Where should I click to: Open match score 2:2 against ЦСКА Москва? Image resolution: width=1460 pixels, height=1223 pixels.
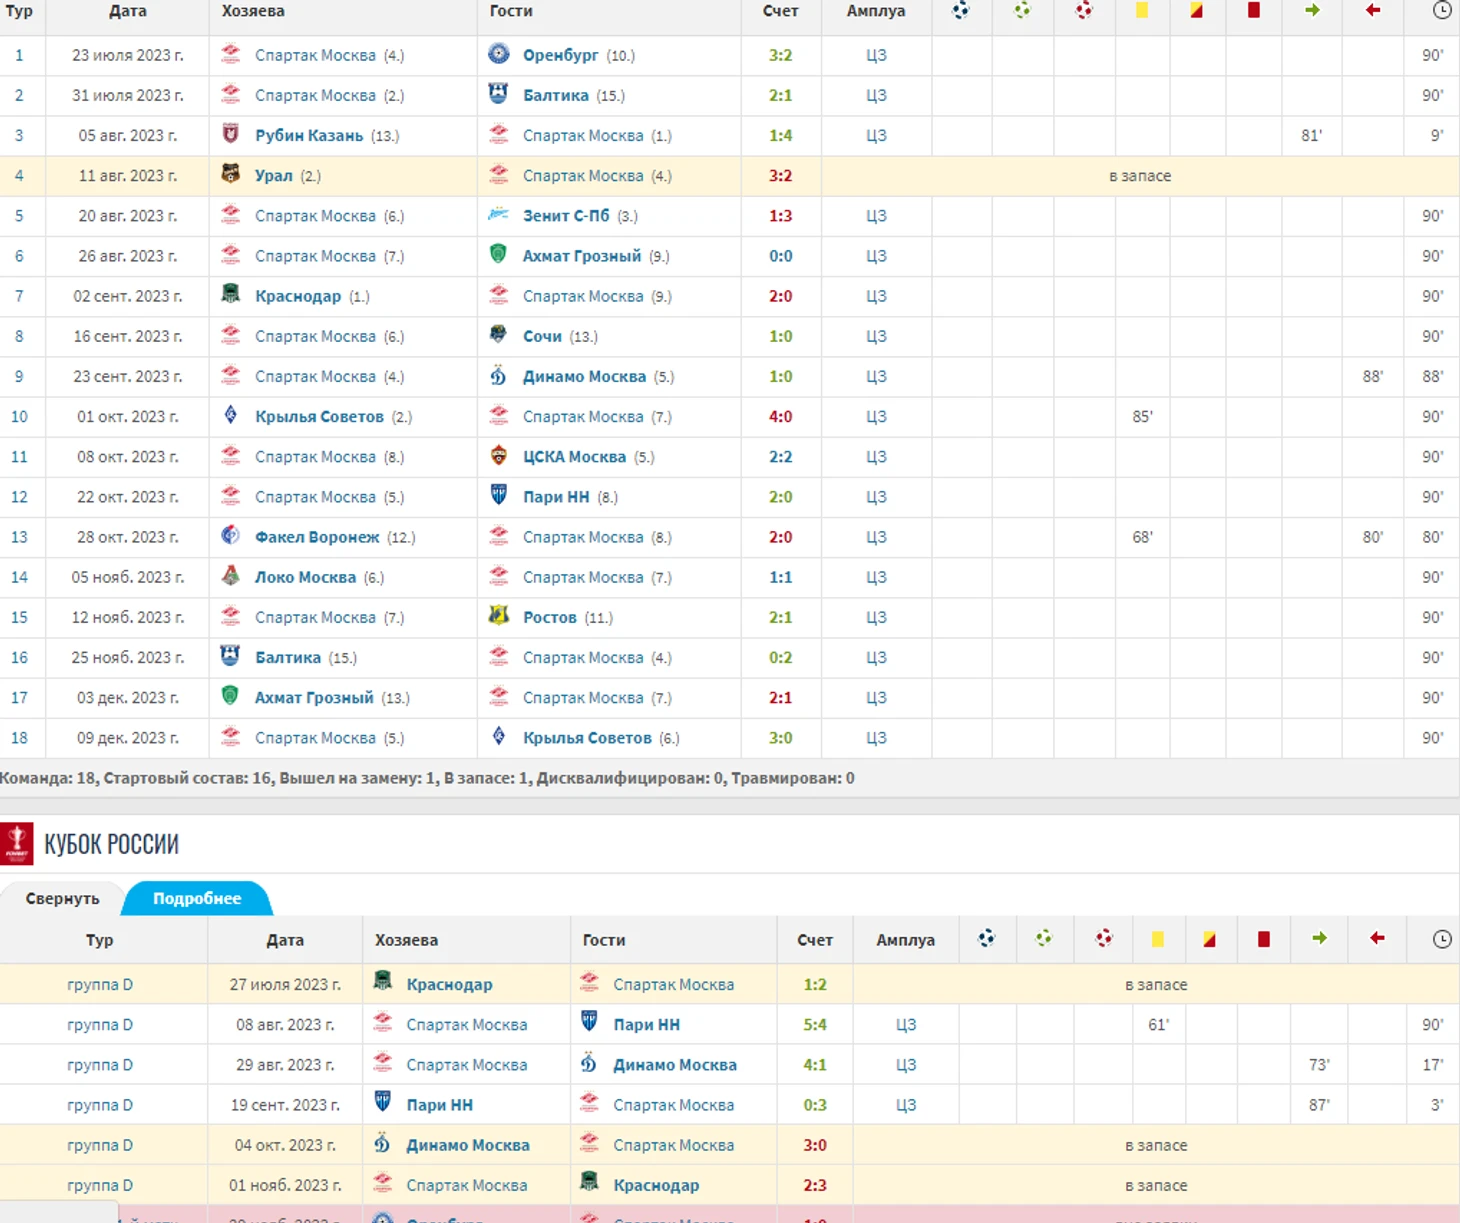point(780,456)
